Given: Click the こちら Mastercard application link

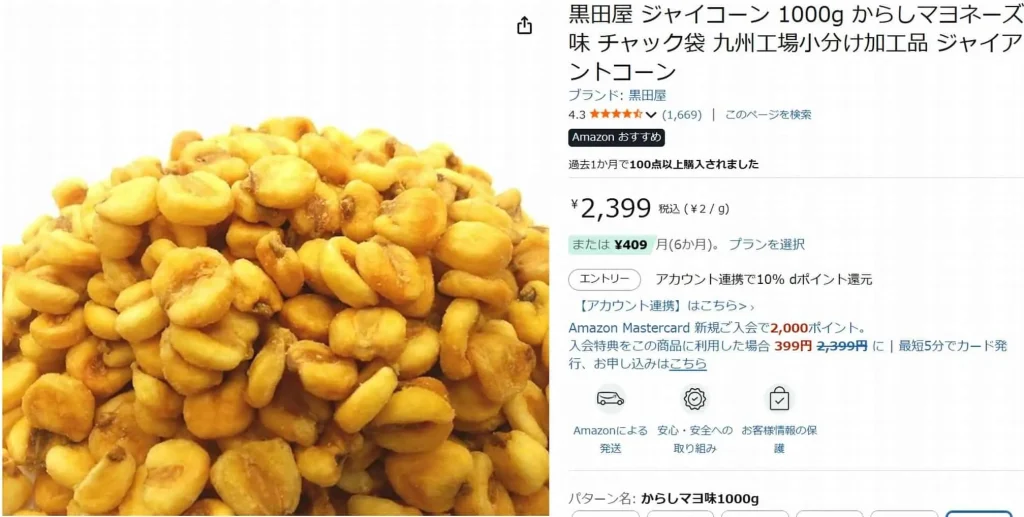Looking at the screenshot, I should (x=688, y=364).
